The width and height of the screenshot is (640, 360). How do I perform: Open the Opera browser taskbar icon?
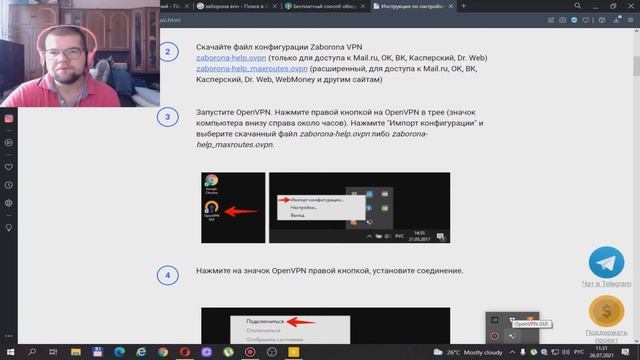tap(184, 352)
